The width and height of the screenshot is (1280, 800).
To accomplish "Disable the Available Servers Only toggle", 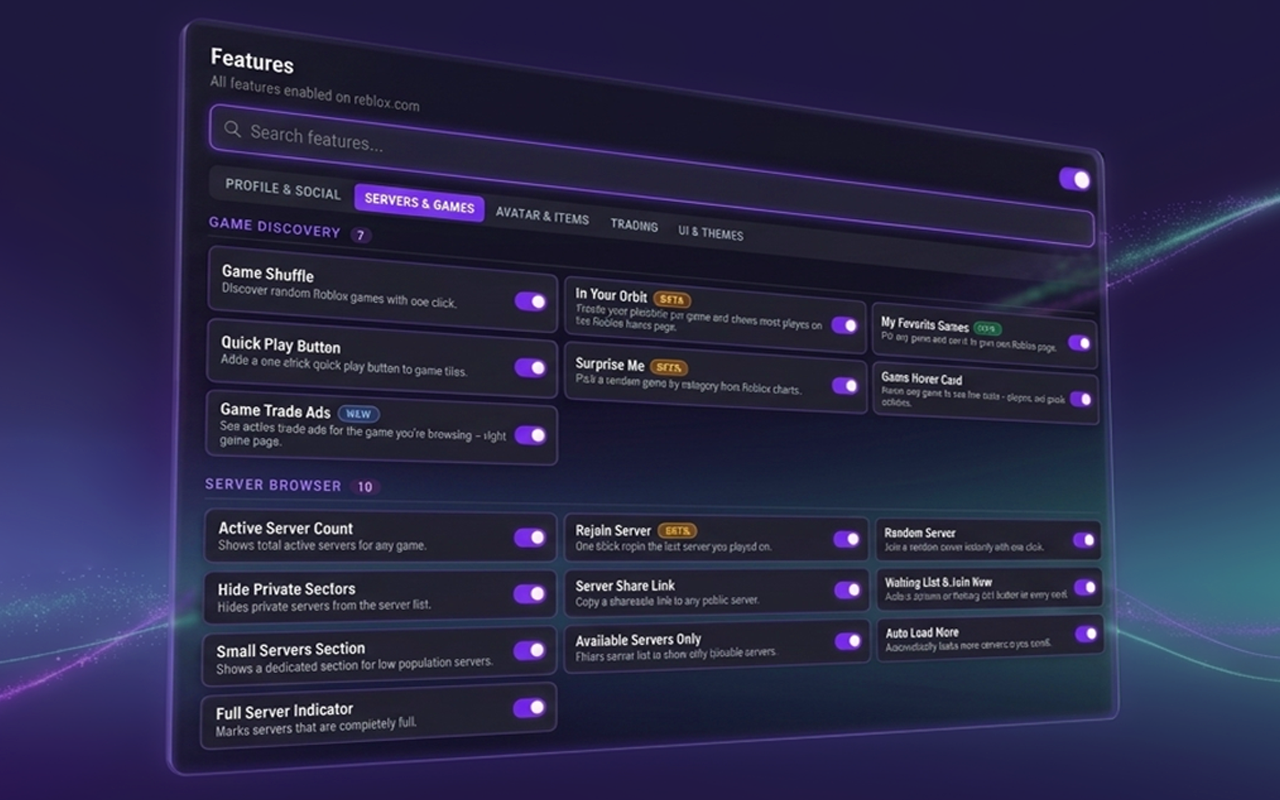I will pos(848,641).
